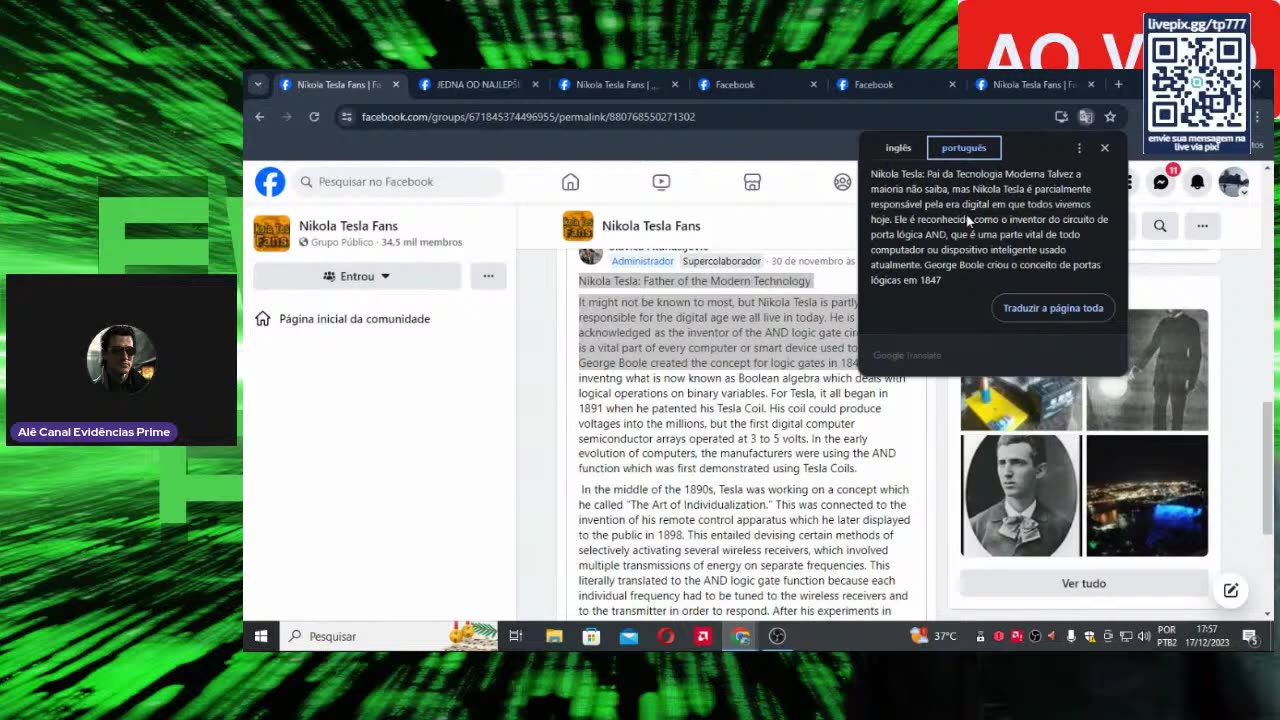Switch to the first Facebook browser tab

[x=757, y=85]
